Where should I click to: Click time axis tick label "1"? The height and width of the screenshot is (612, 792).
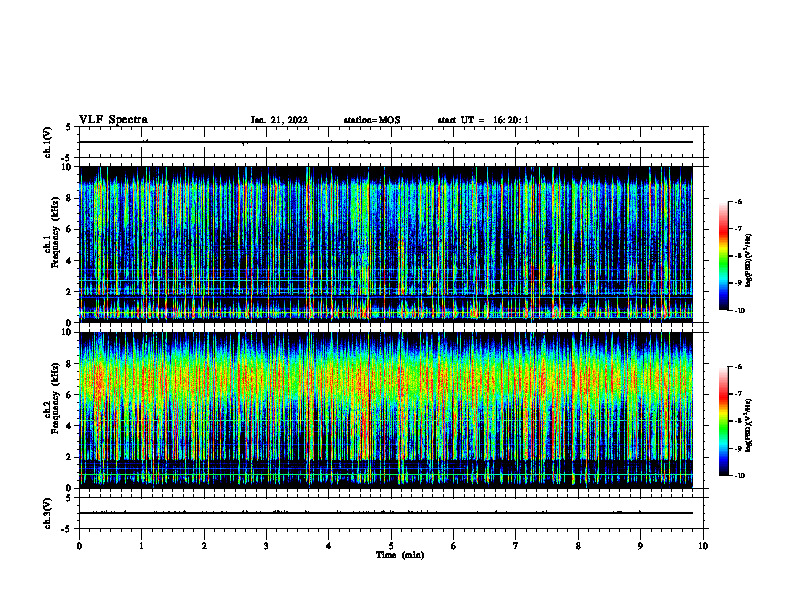tap(141, 546)
